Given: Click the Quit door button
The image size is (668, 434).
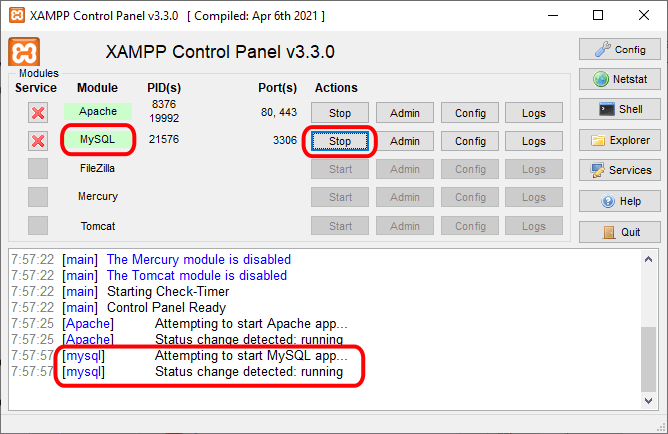Looking at the screenshot, I should [619, 232].
